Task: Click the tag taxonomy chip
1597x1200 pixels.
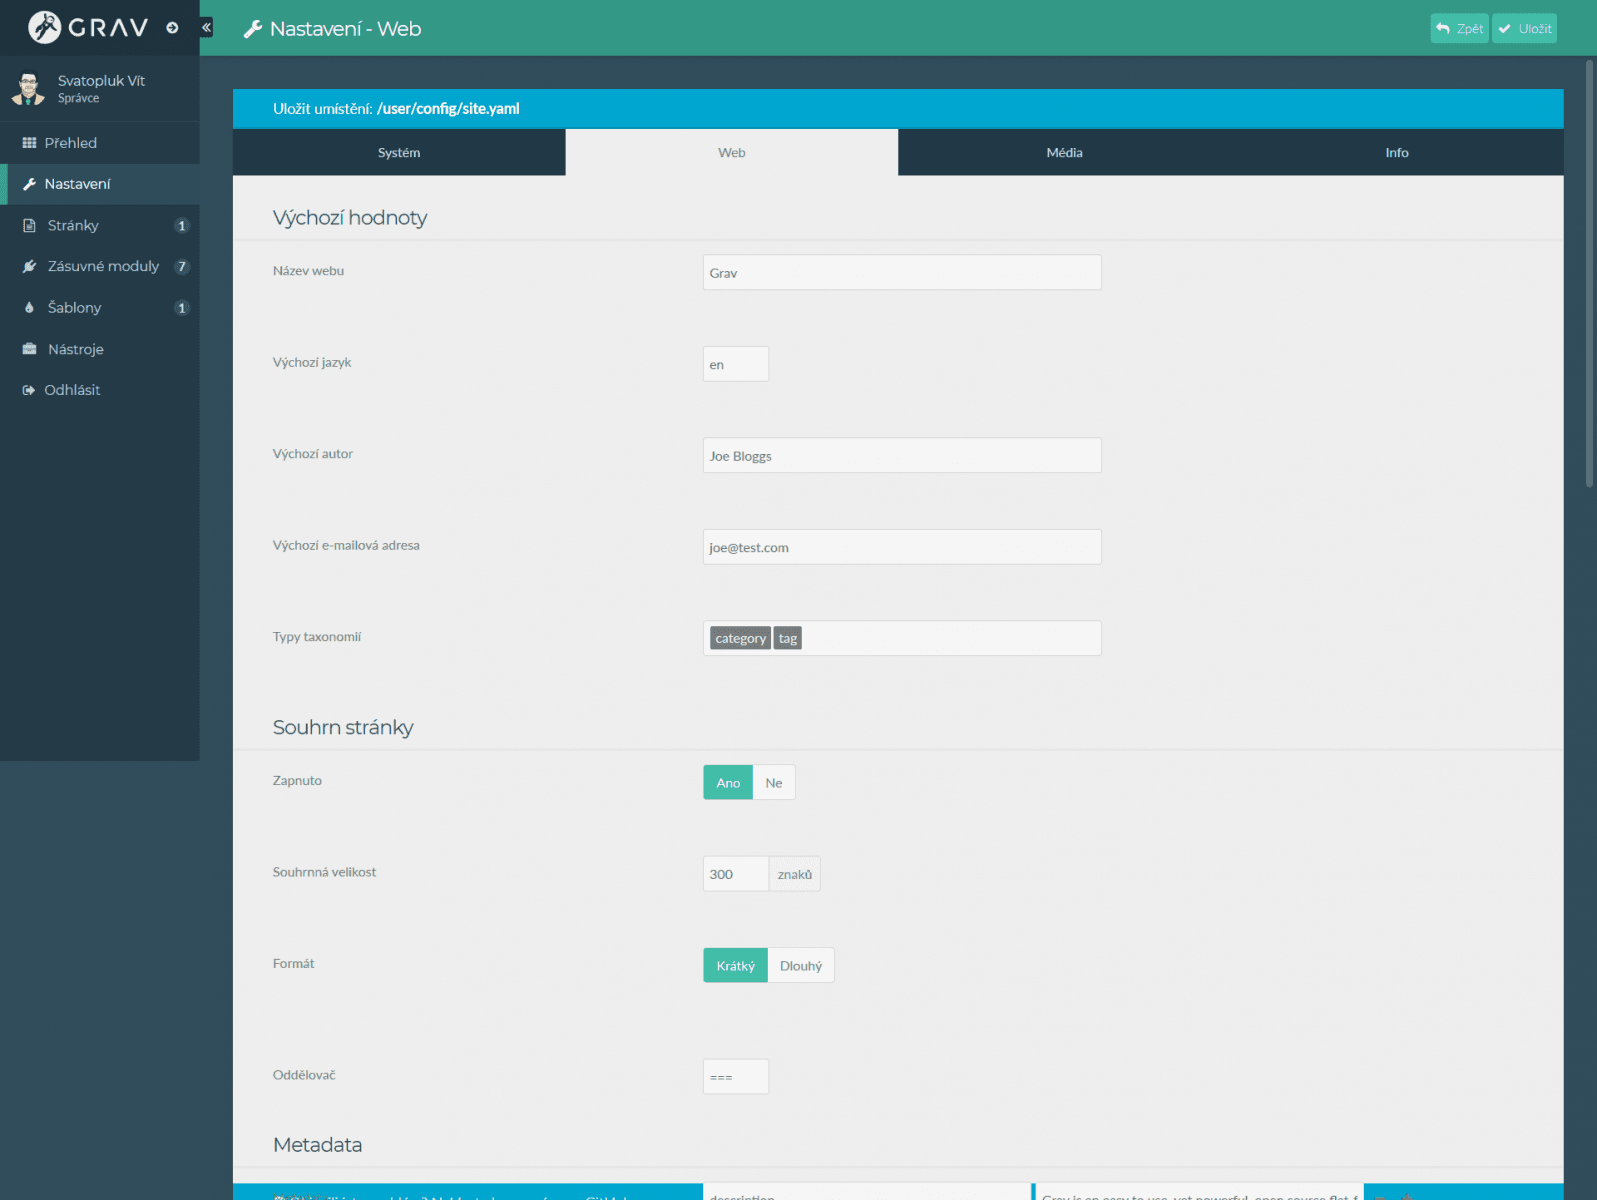Action: pos(788,639)
